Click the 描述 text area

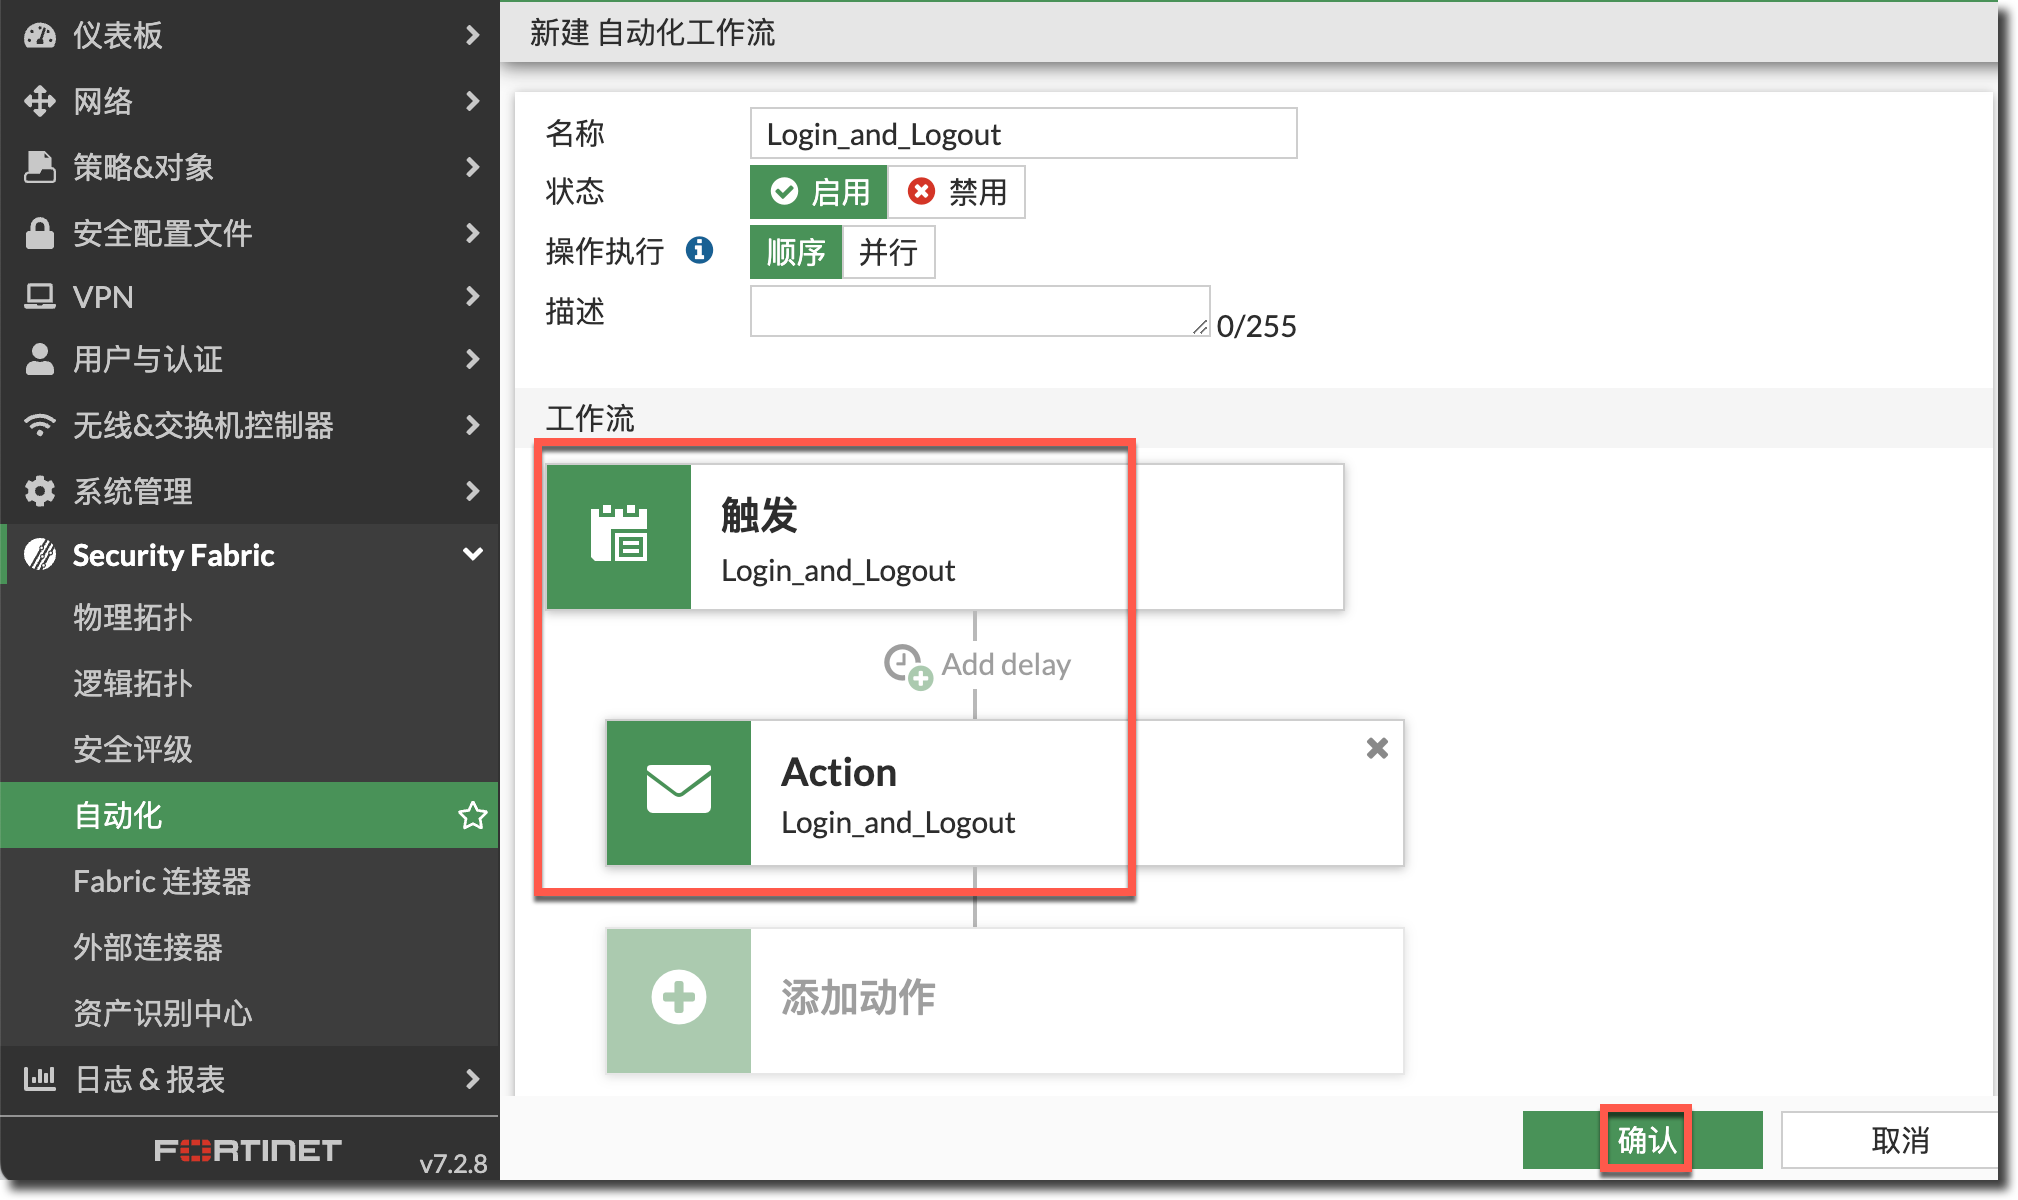(x=979, y=311)
